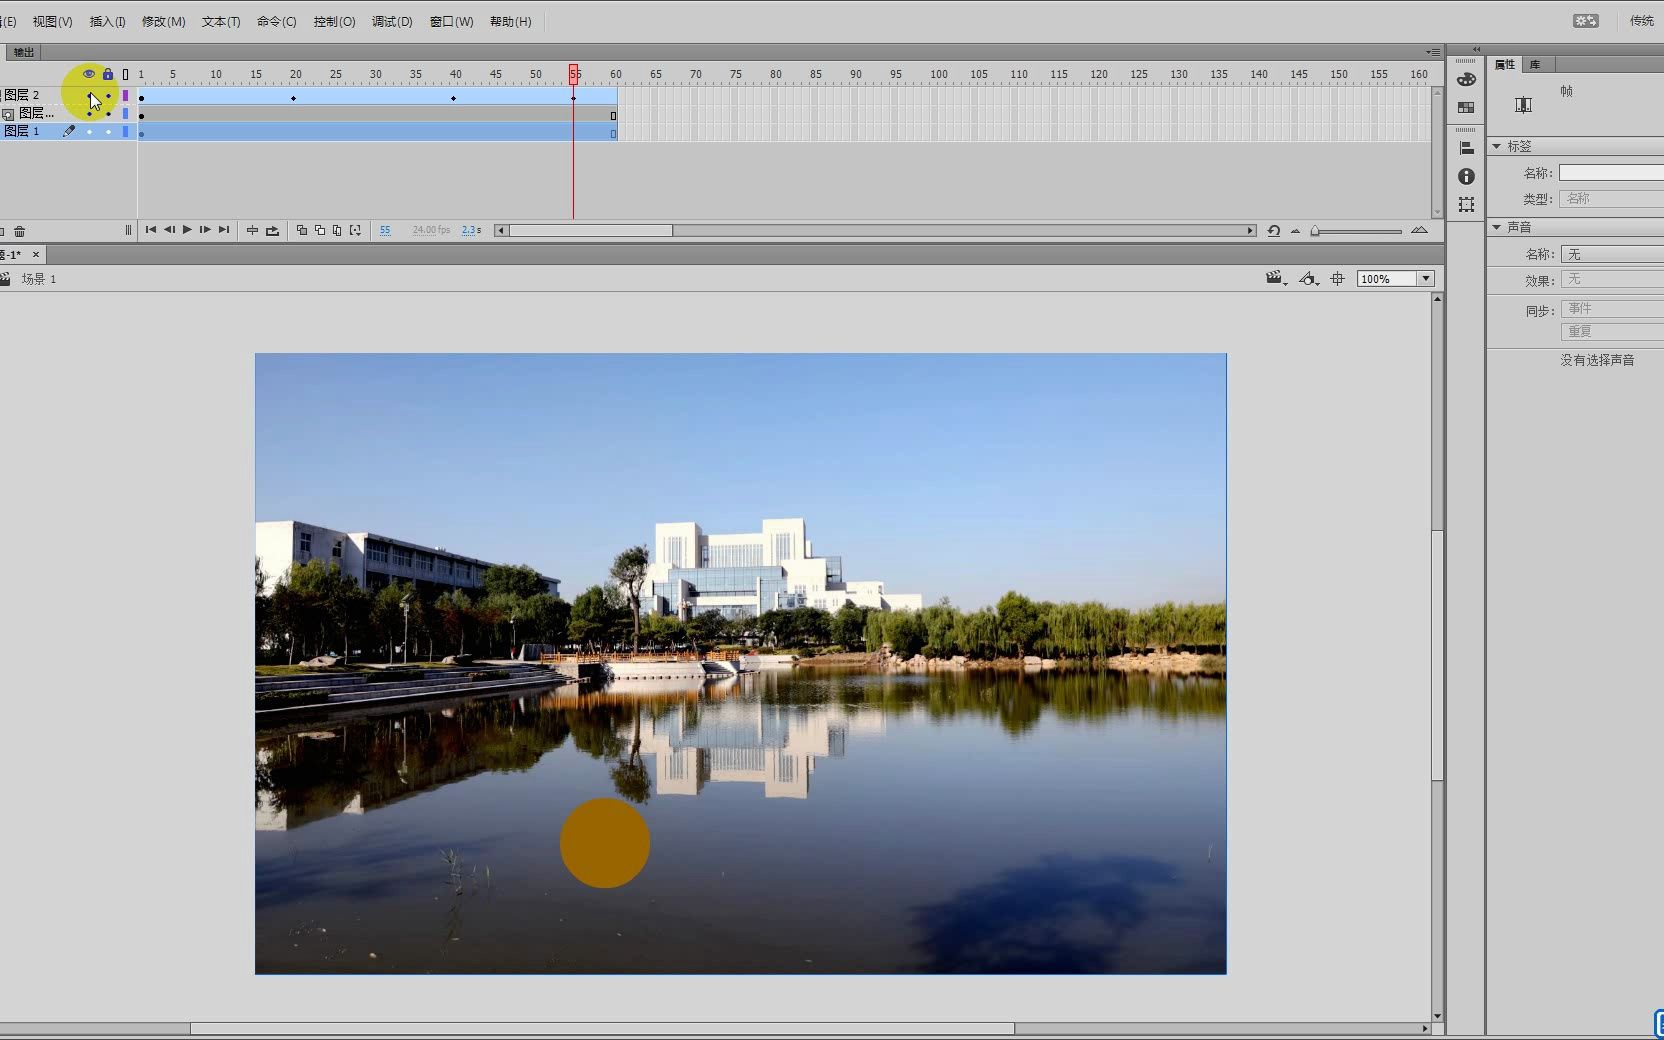Toggle lock dot for 图层 1
This screenshot has width=1664, height=1040.
tap(108, 132)
